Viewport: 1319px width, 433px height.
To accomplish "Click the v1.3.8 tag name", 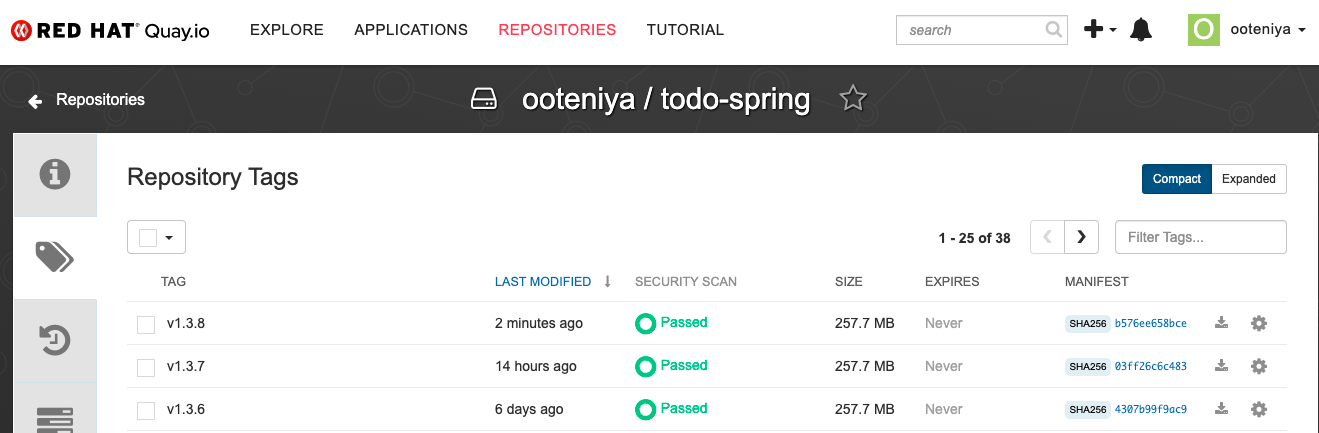I will [186, 323].
